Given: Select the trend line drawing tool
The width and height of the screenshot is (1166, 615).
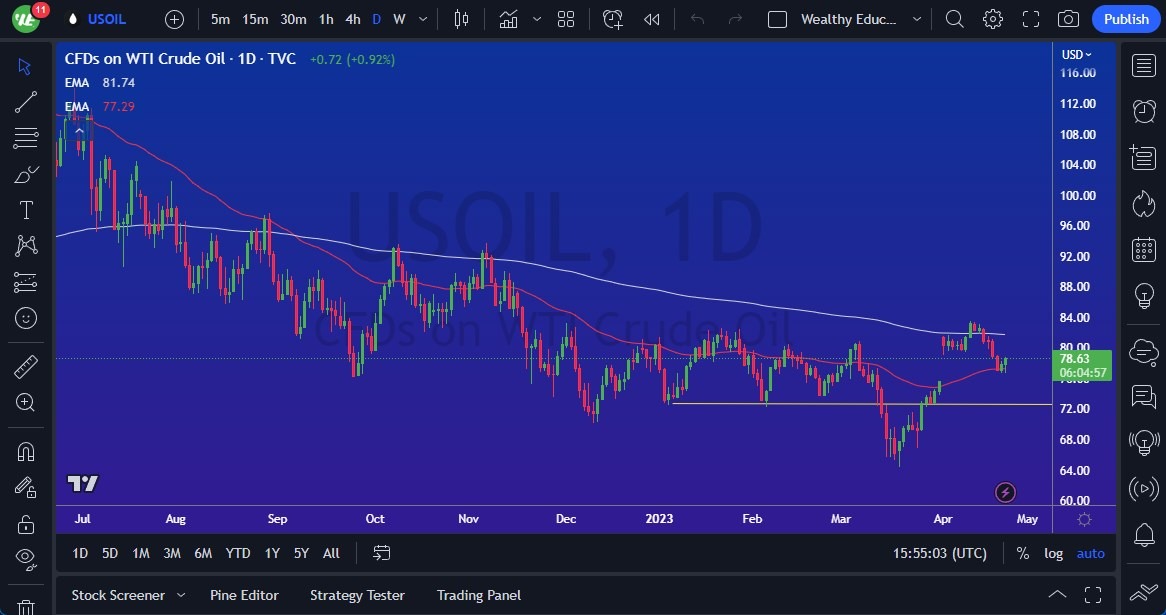Looking at the screenshot, I should [x=26, y=102].
